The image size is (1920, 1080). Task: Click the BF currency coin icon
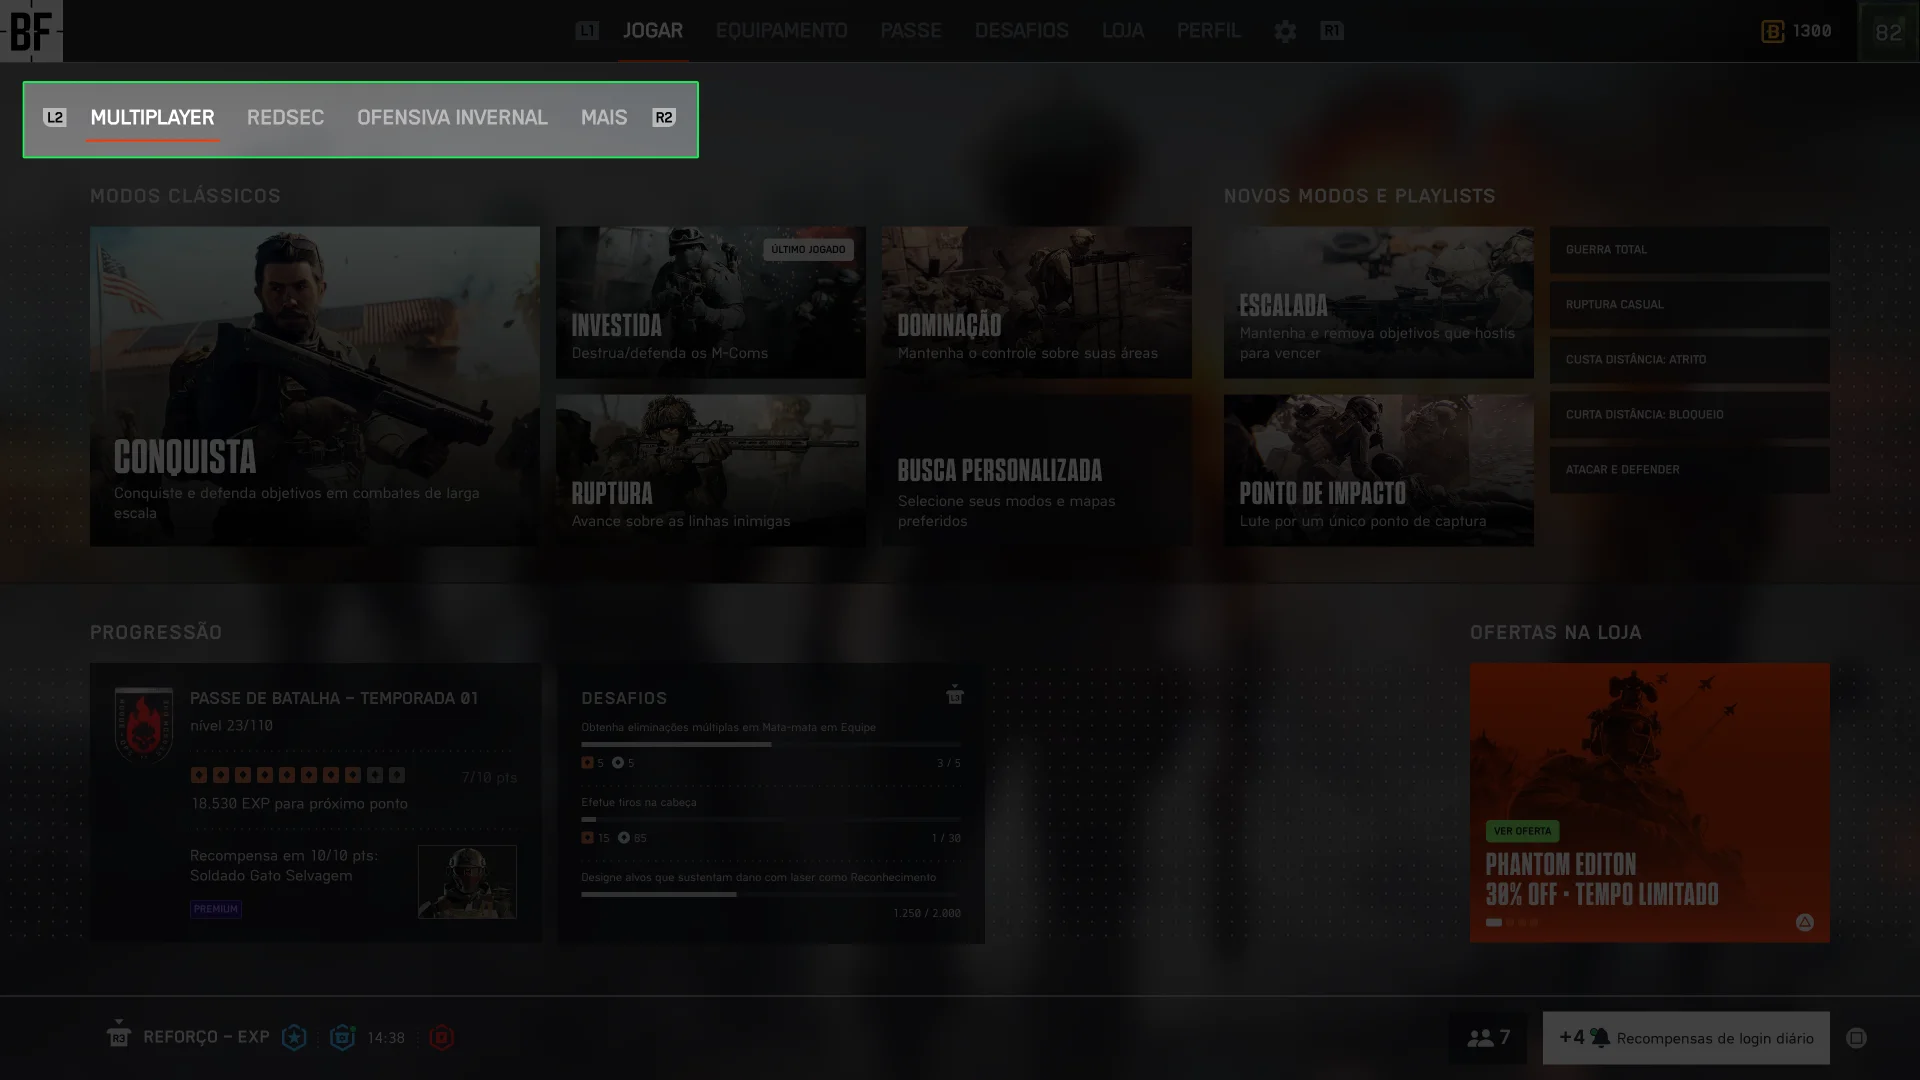(1772, 31)
